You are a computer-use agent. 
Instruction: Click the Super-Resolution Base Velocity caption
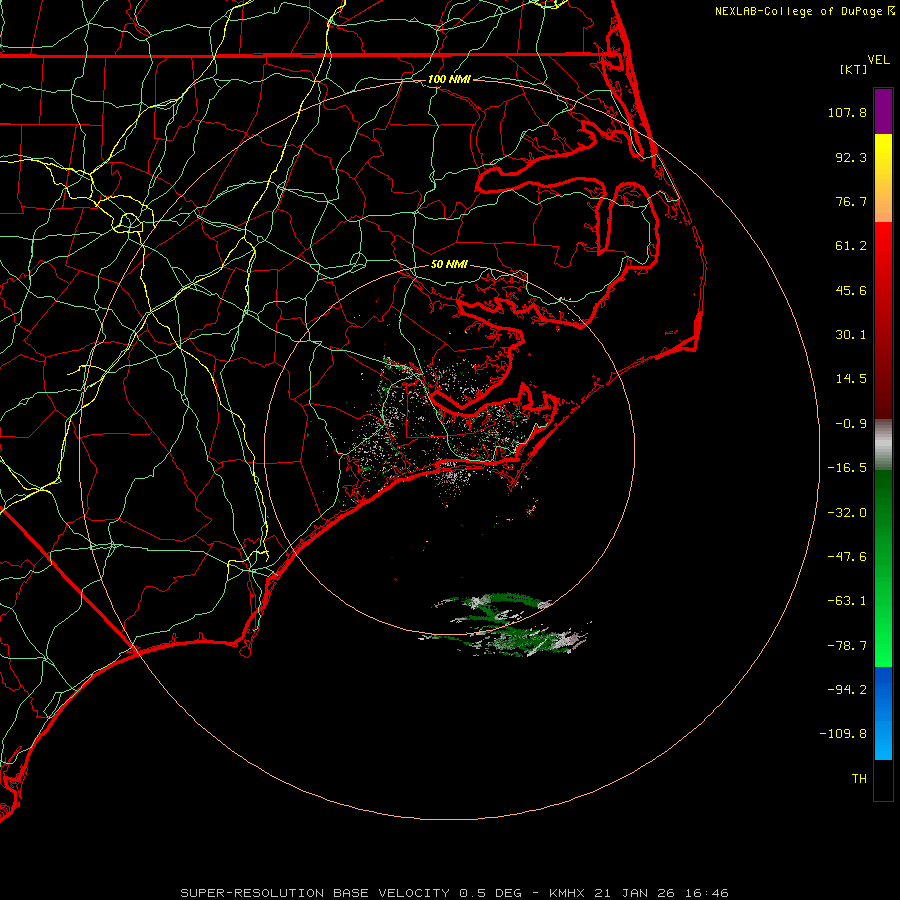455,893
